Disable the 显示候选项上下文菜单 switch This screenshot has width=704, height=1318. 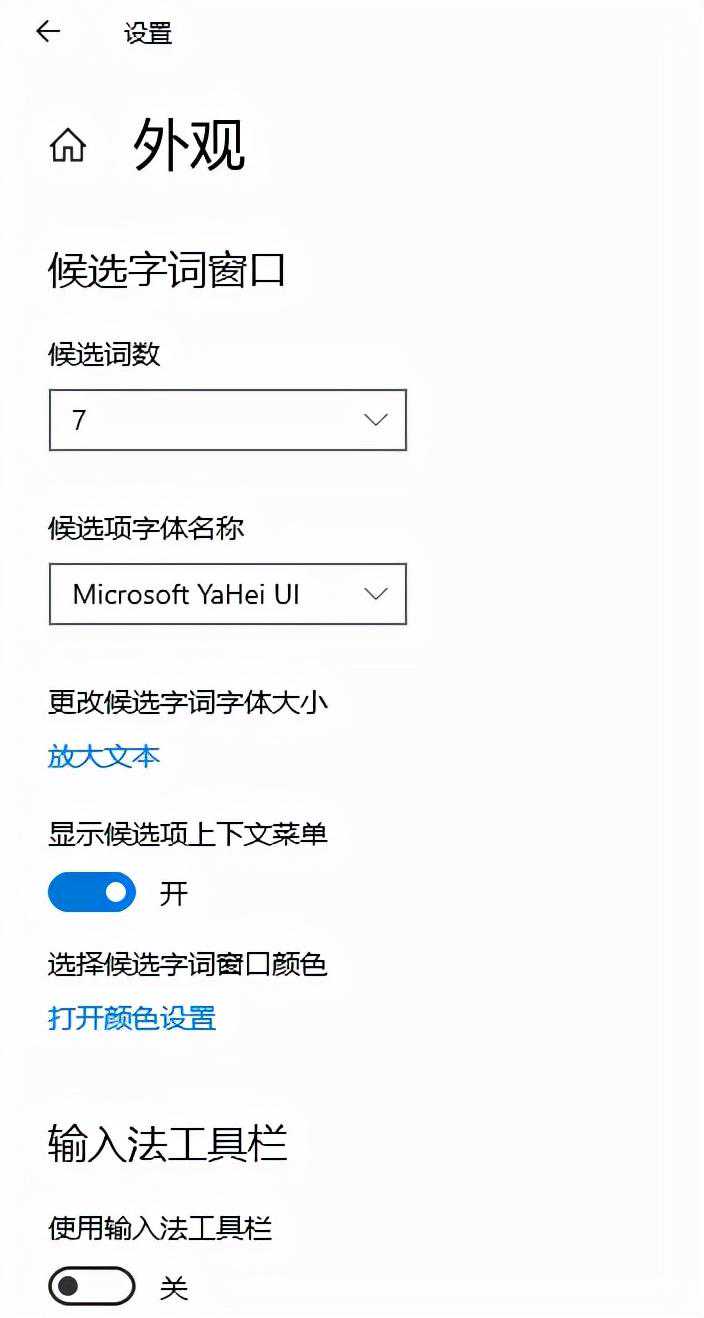point(92,892)
